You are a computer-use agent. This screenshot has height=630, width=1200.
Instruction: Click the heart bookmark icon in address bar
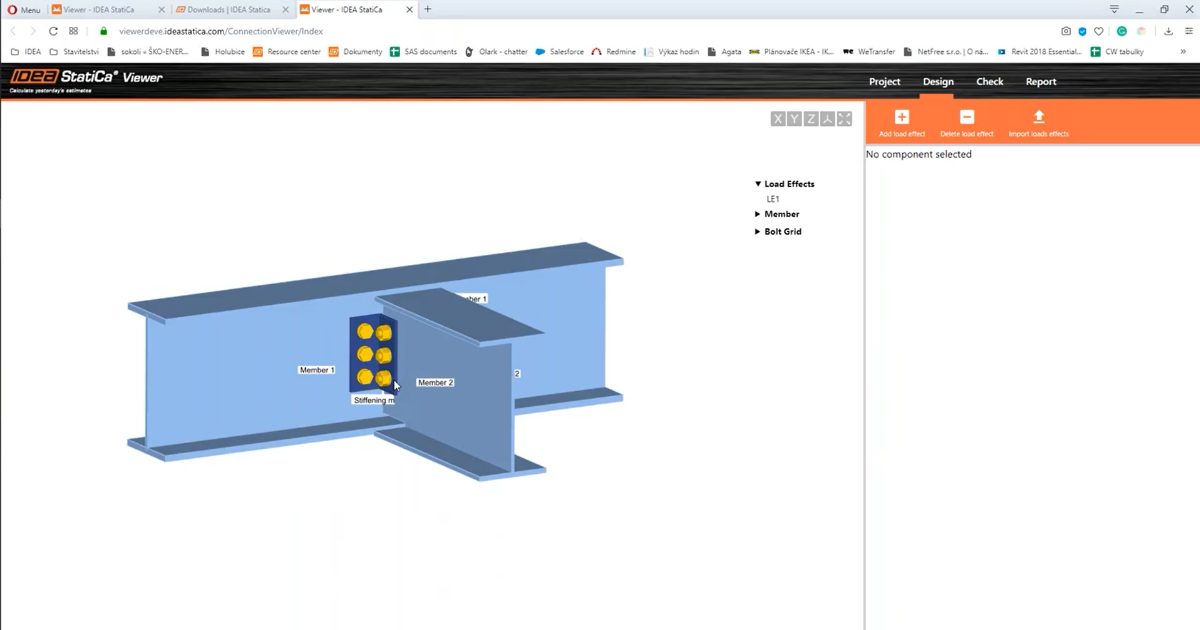point(1098,31)
